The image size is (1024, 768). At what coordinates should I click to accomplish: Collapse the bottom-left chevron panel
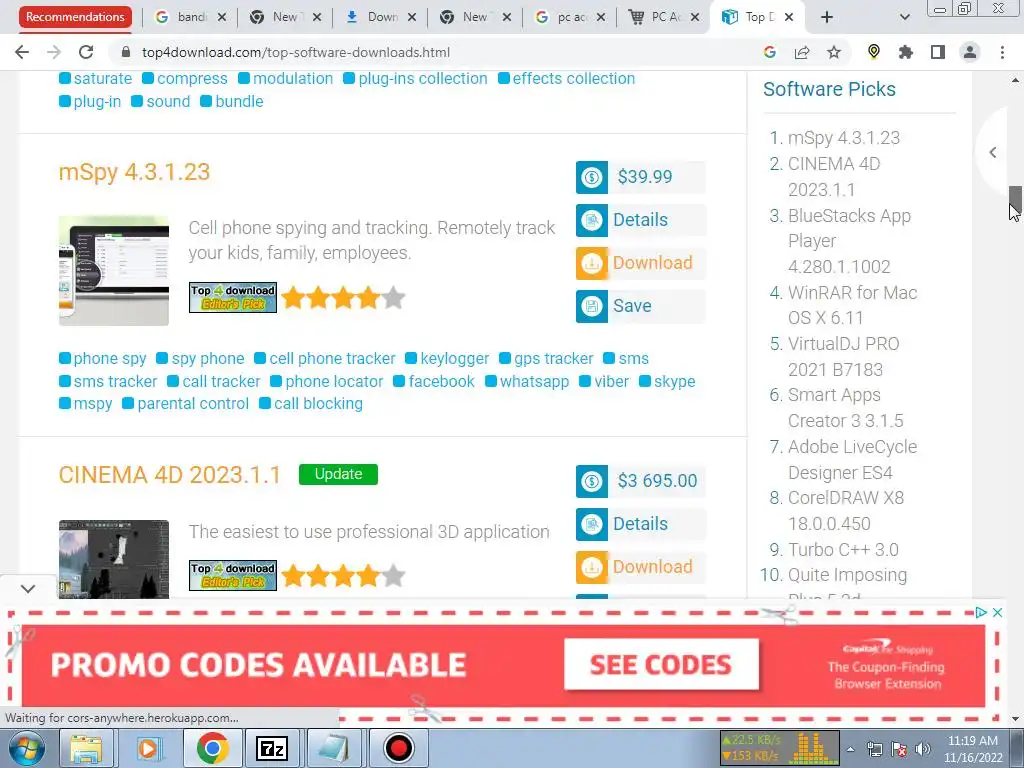click(x=27, y=589)
